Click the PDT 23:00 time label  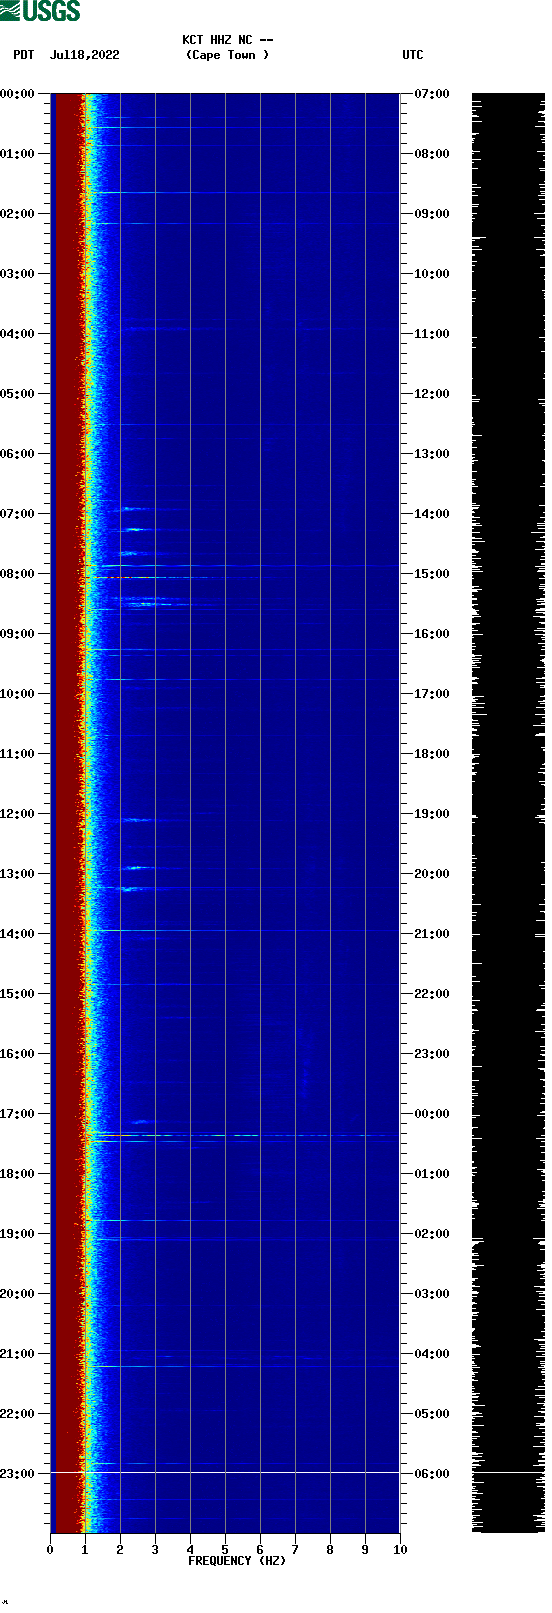tap(18, 1474)
